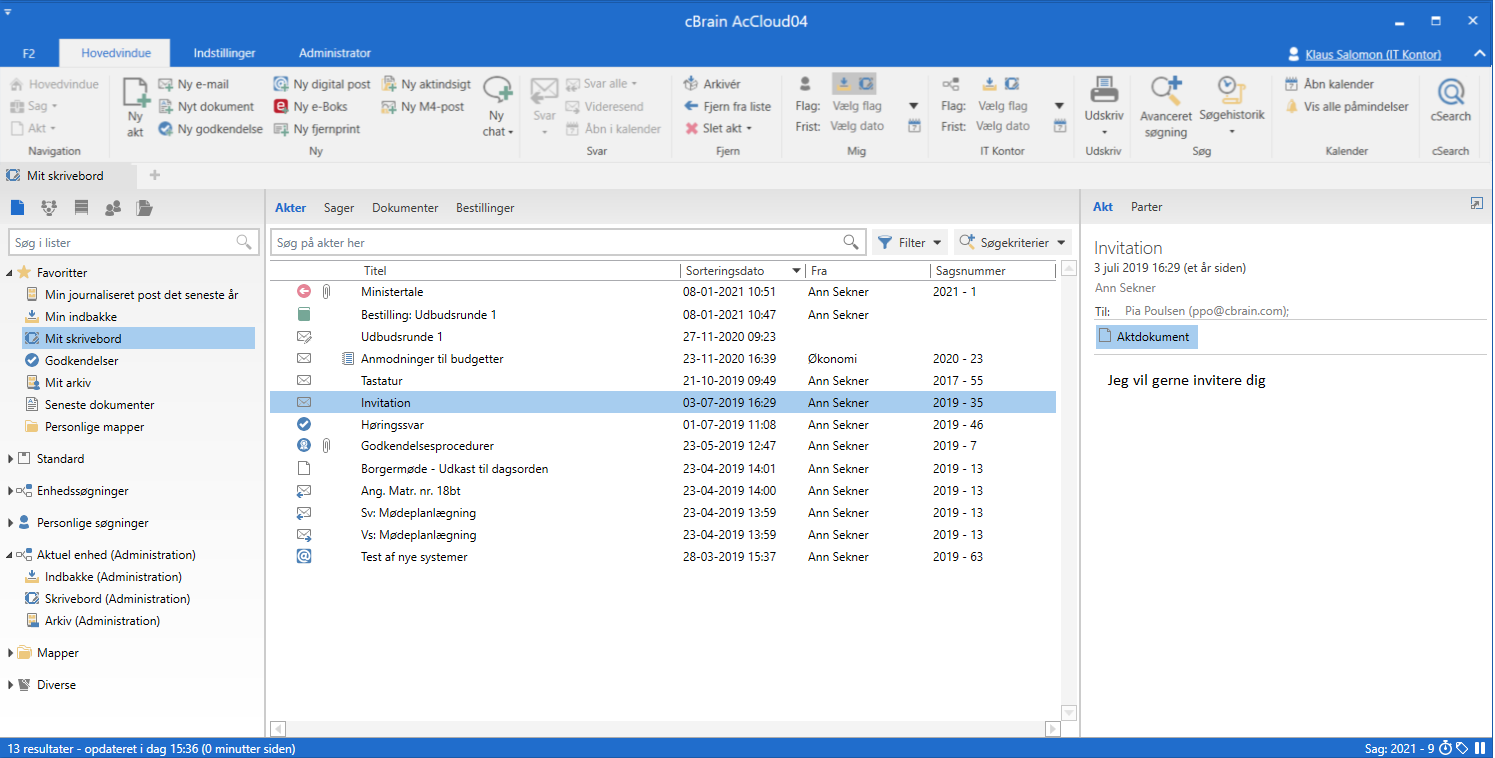Open Skrivebord (Administration) in the tree
Image resolution: width=1495 pixels, height=758 pixels.
(117, 599)
